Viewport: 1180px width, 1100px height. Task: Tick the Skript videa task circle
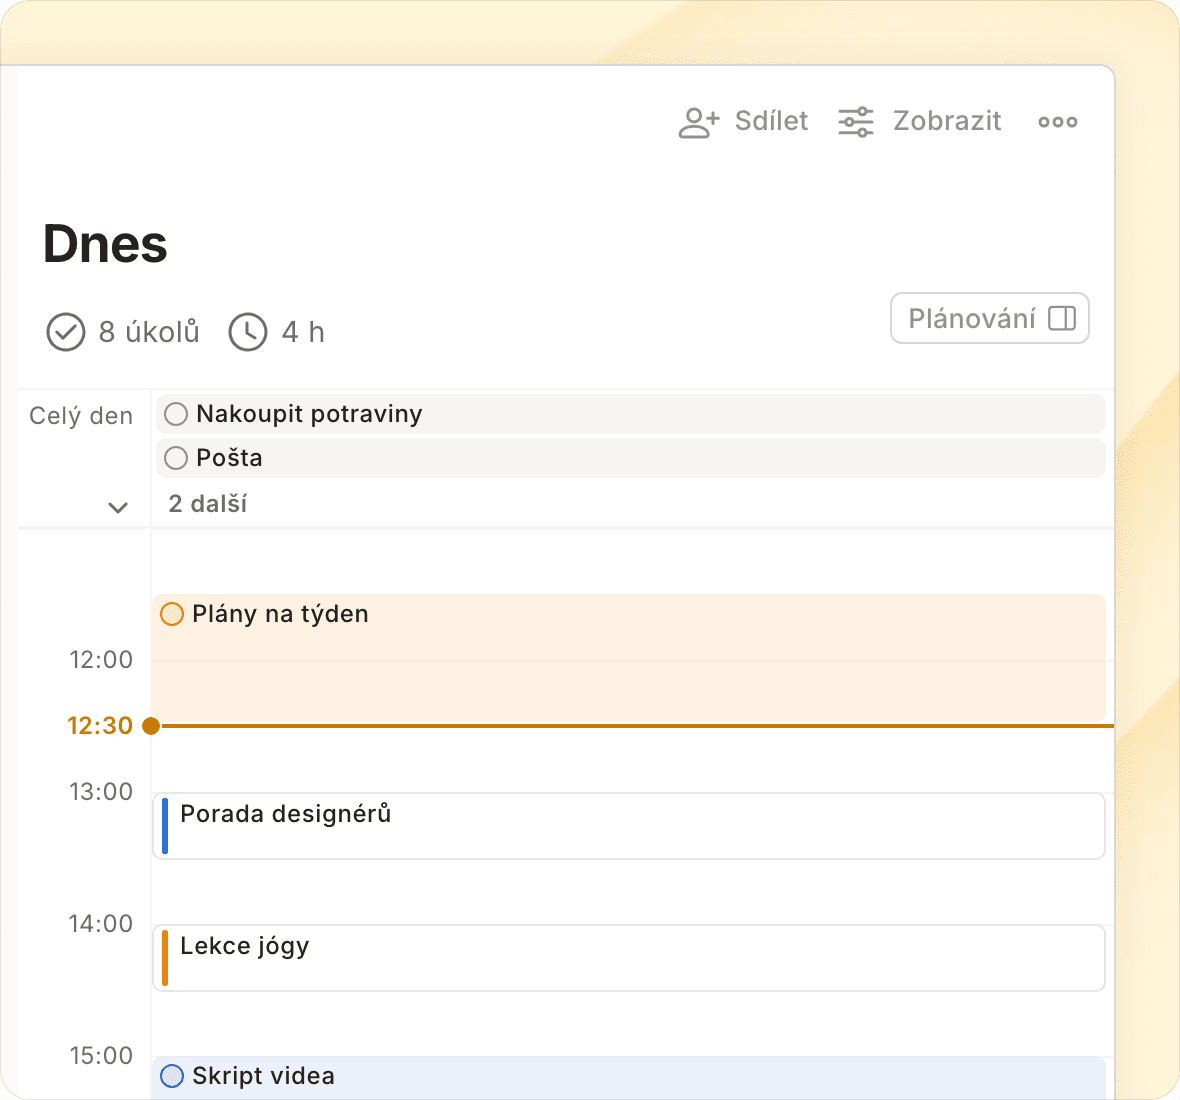(172, 1076)
